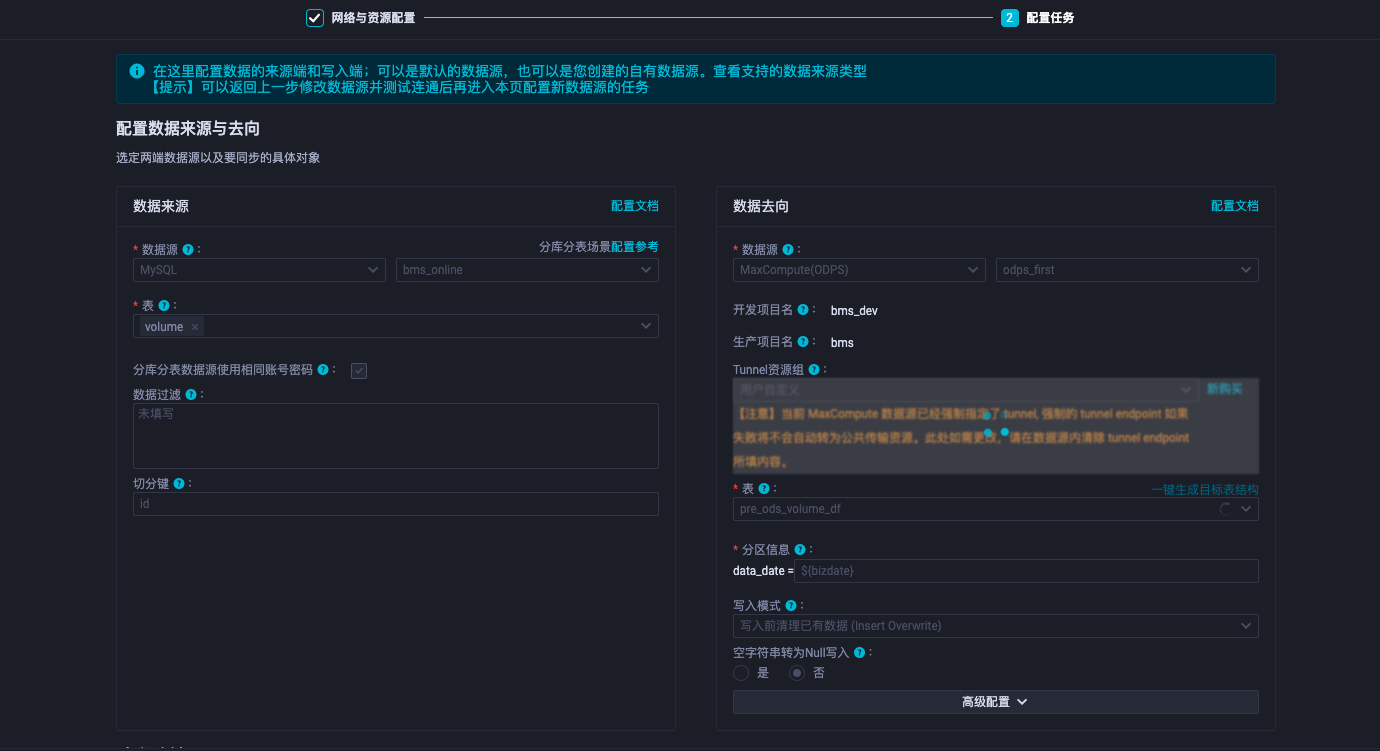Click the 配置数据来源与去向 heading
The height and width of the screenshot is (751, 1380).
coord(189,129)
